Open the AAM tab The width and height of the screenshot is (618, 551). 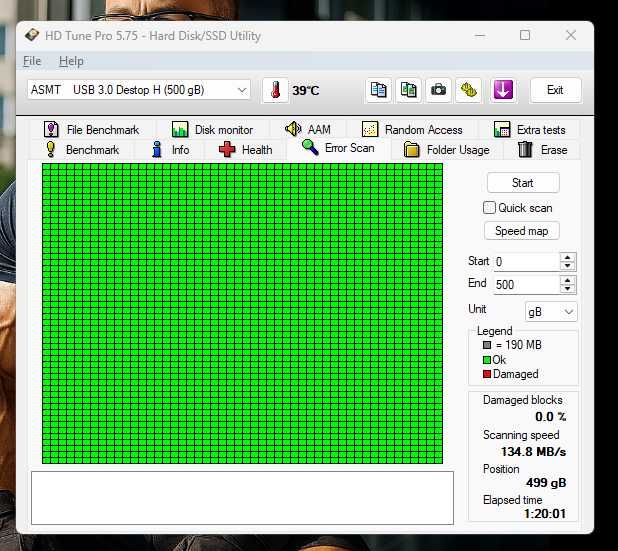point(308,130)
